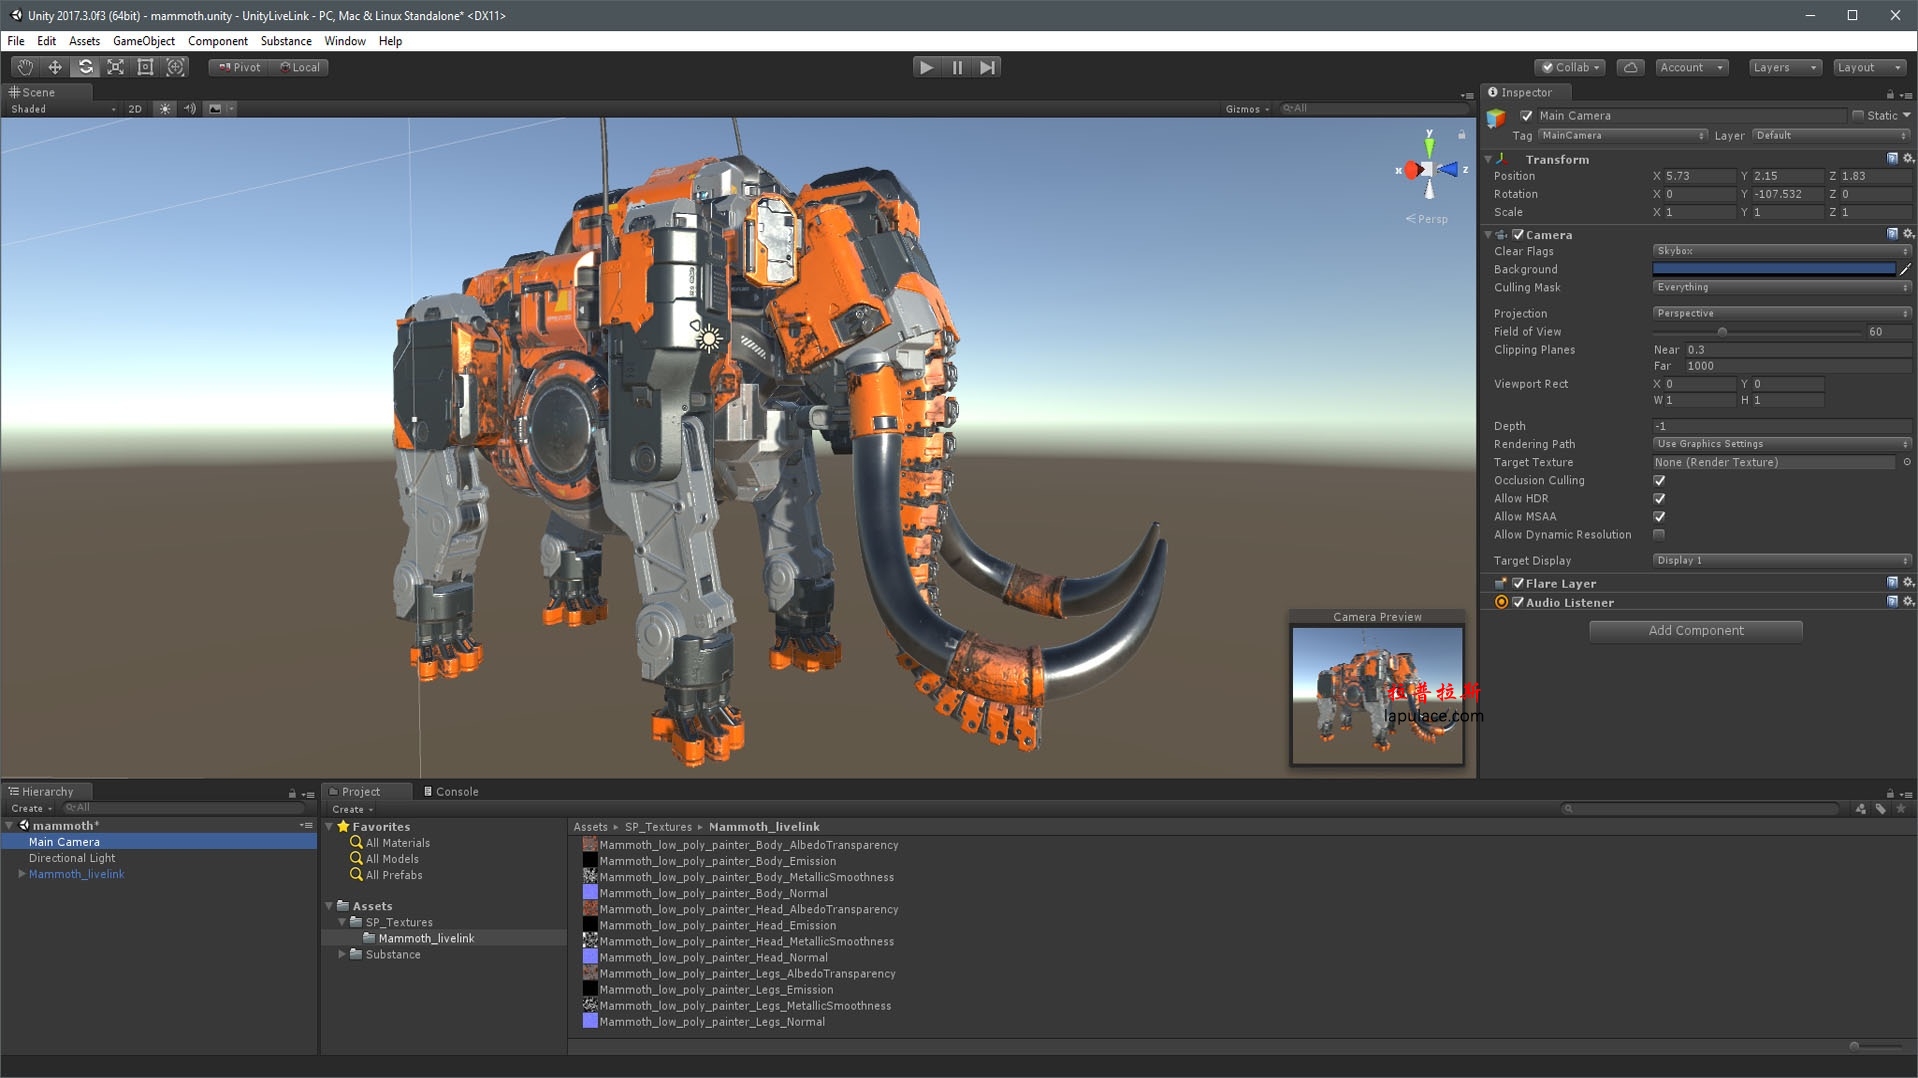Open Projection Perspective dropdown
This screenshot has width=1918, height=1078.
coord(1781,313)
